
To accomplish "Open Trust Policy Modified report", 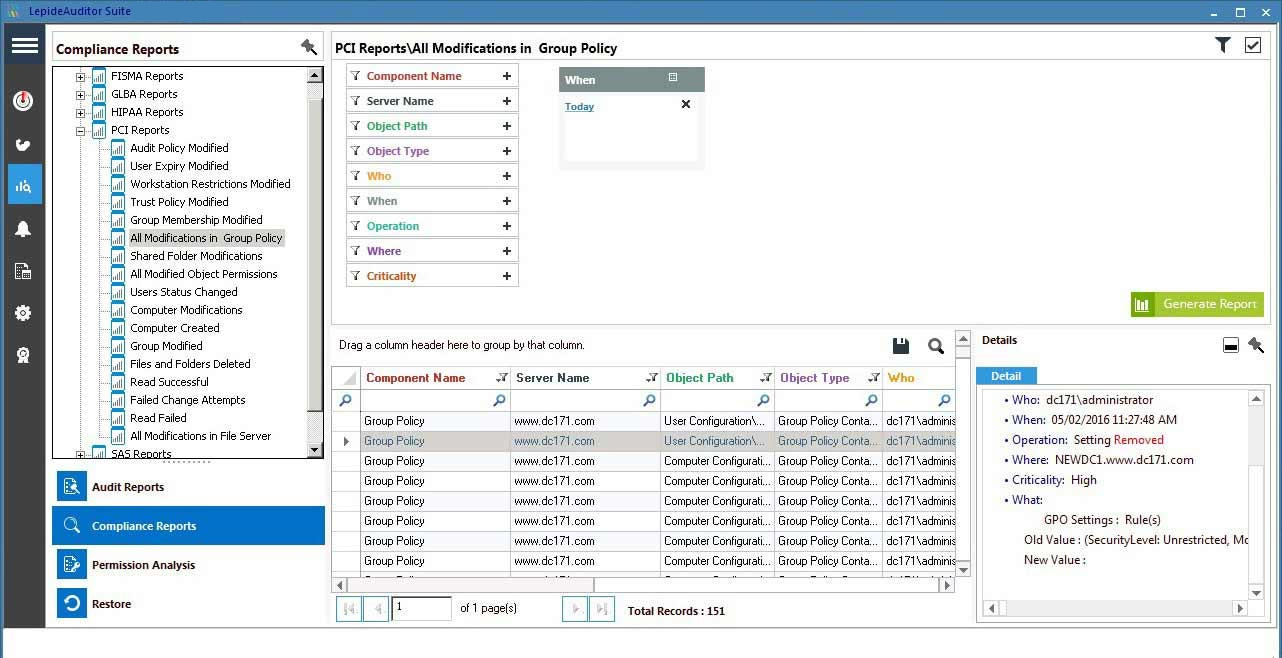I will point(179,202).
